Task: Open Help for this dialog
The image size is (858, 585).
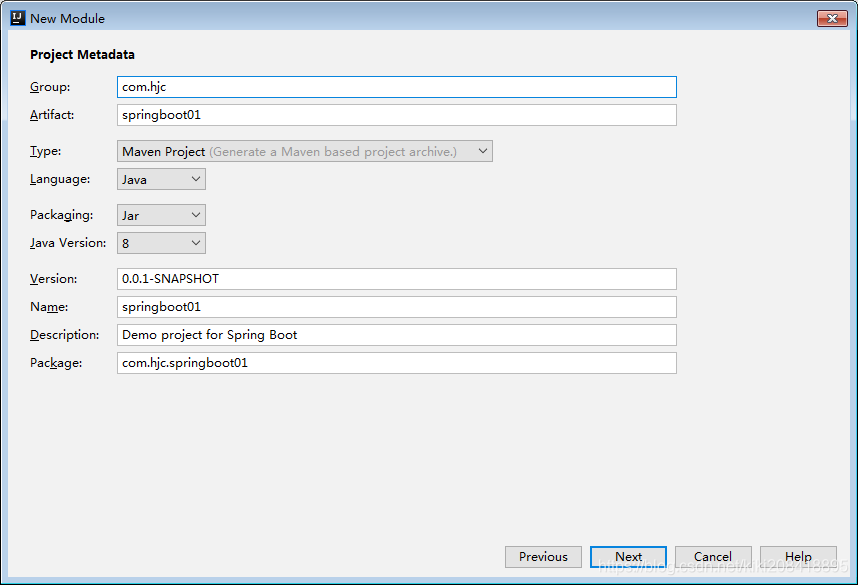Action: (x=798, y=557)
